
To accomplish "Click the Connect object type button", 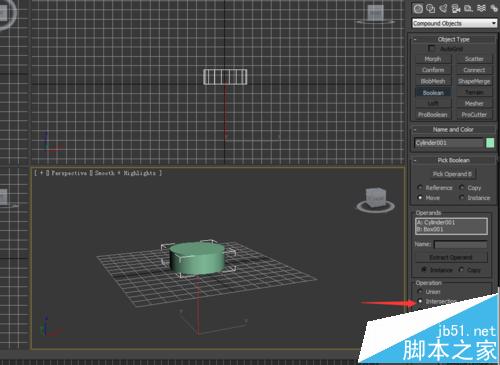I will click(474, 70).
